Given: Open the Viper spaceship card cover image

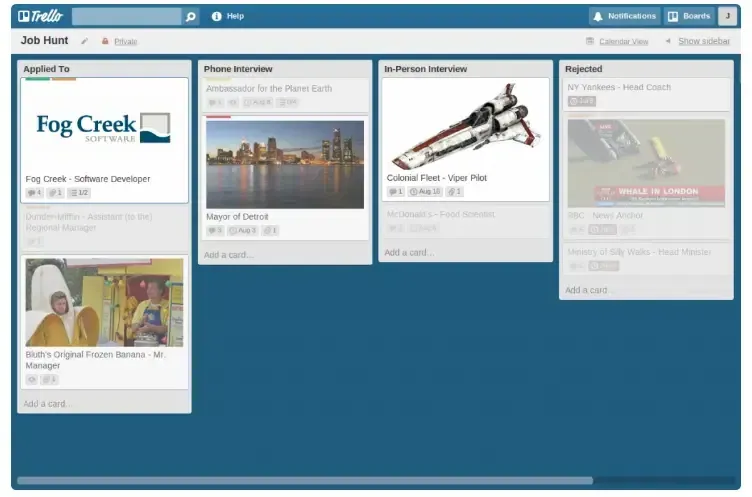Looking at the screenshot, I should tap(465, 127).
